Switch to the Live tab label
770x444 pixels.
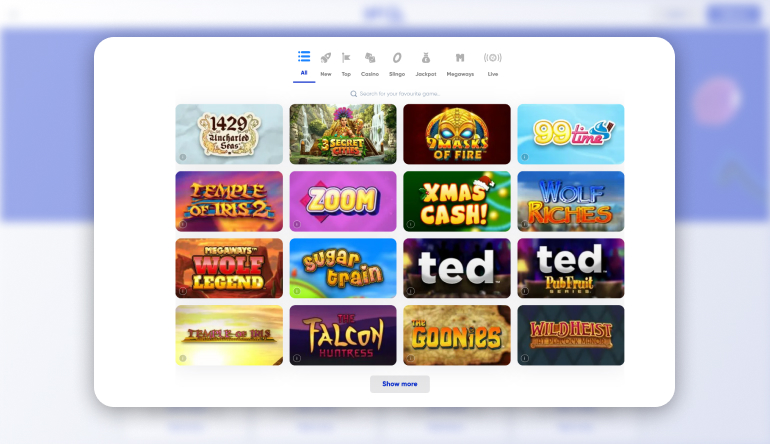[x=493, y=74]
